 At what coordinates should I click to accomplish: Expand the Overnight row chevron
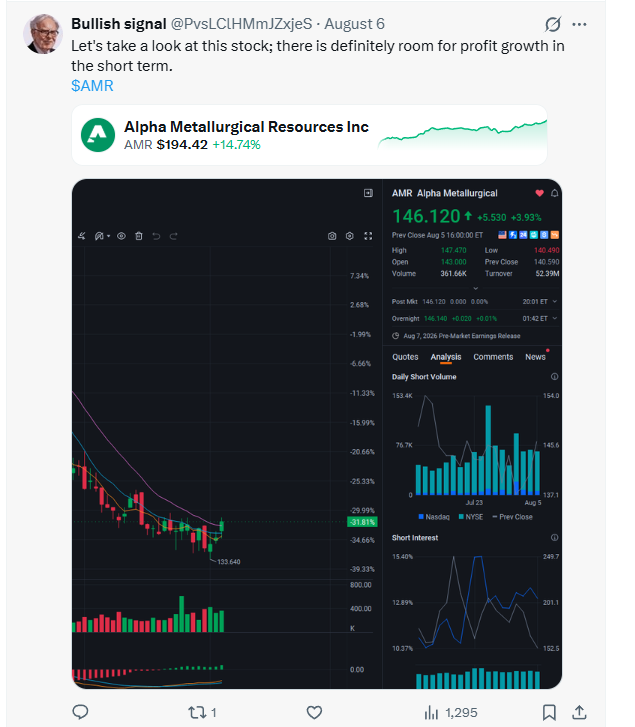pos(555,319)
